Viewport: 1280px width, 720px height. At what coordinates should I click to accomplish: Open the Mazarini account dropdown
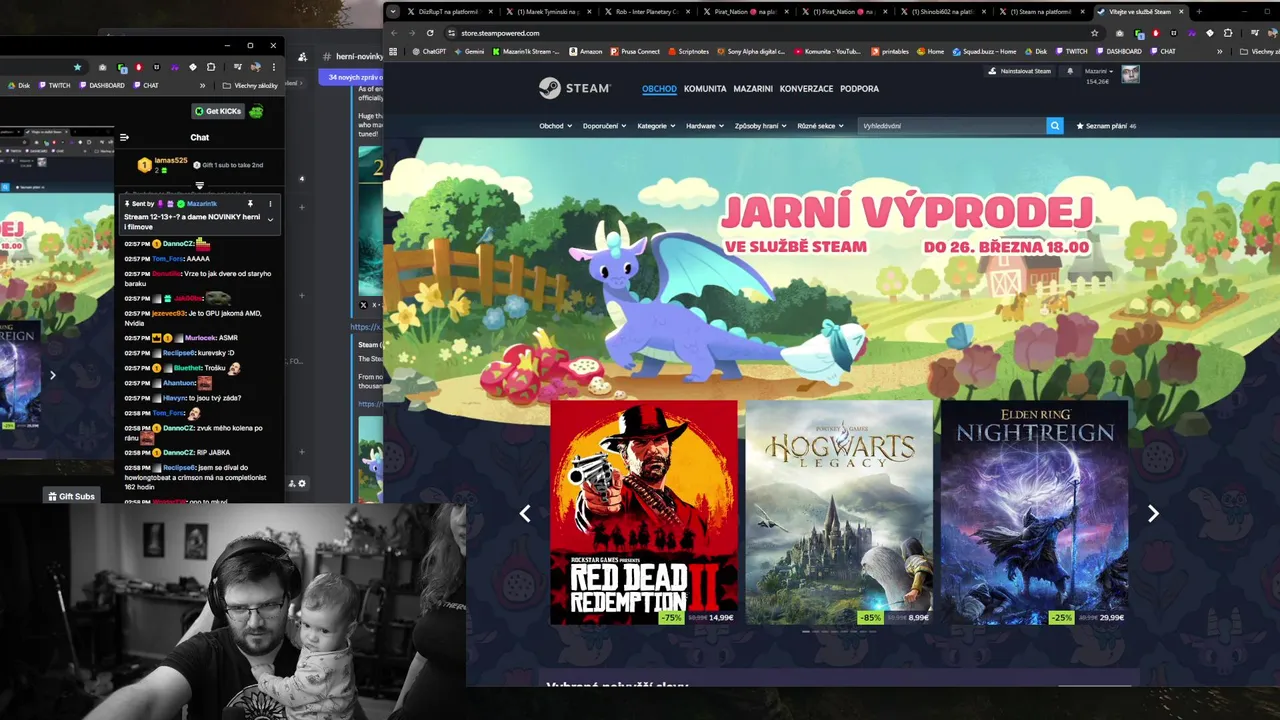1099,71
